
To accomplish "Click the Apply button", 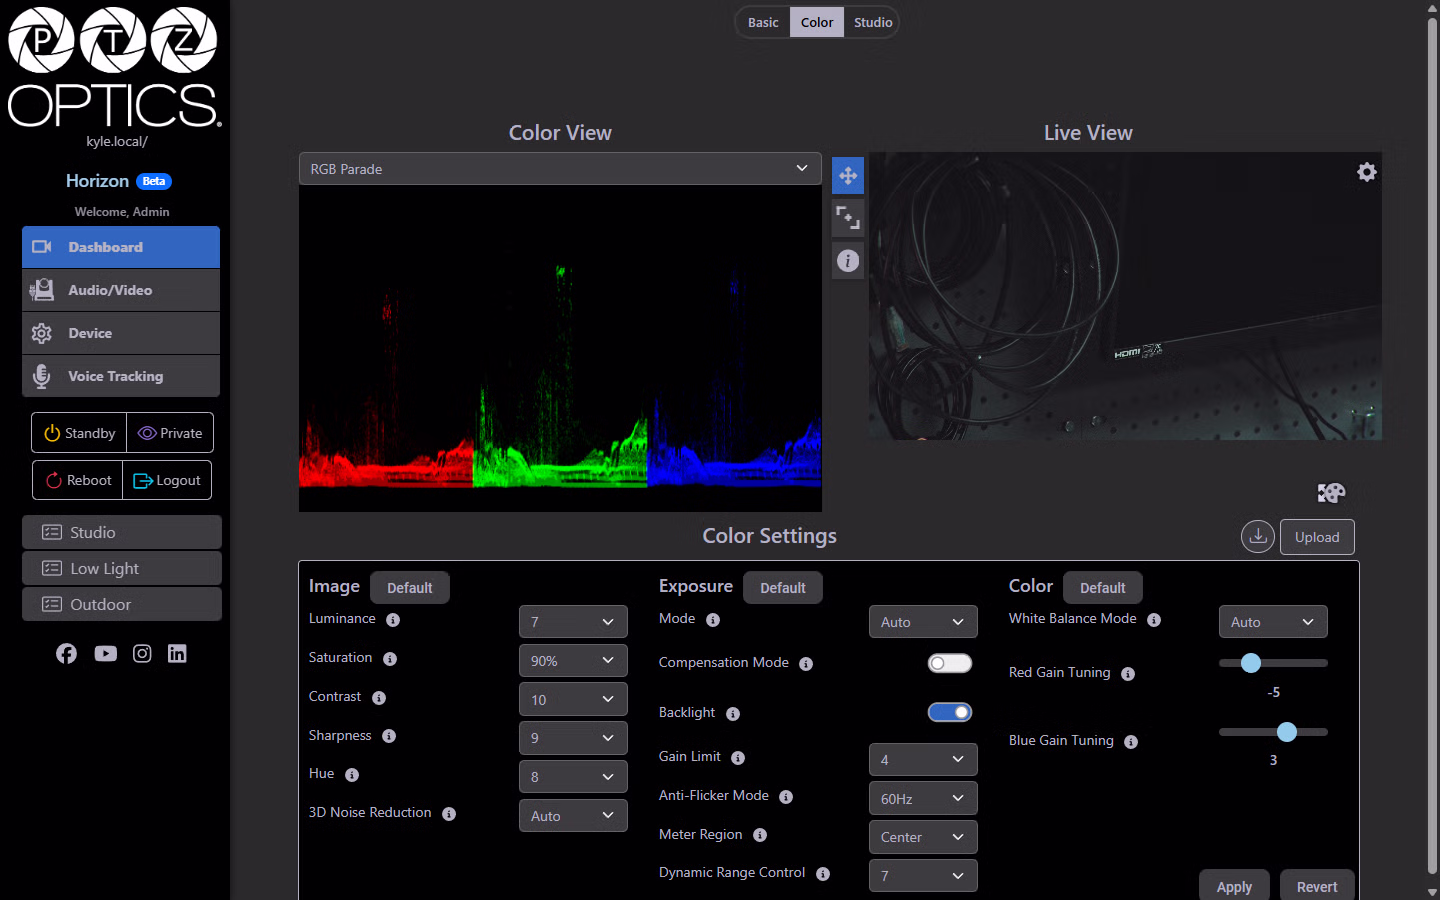I will (x=1234, y=886).
